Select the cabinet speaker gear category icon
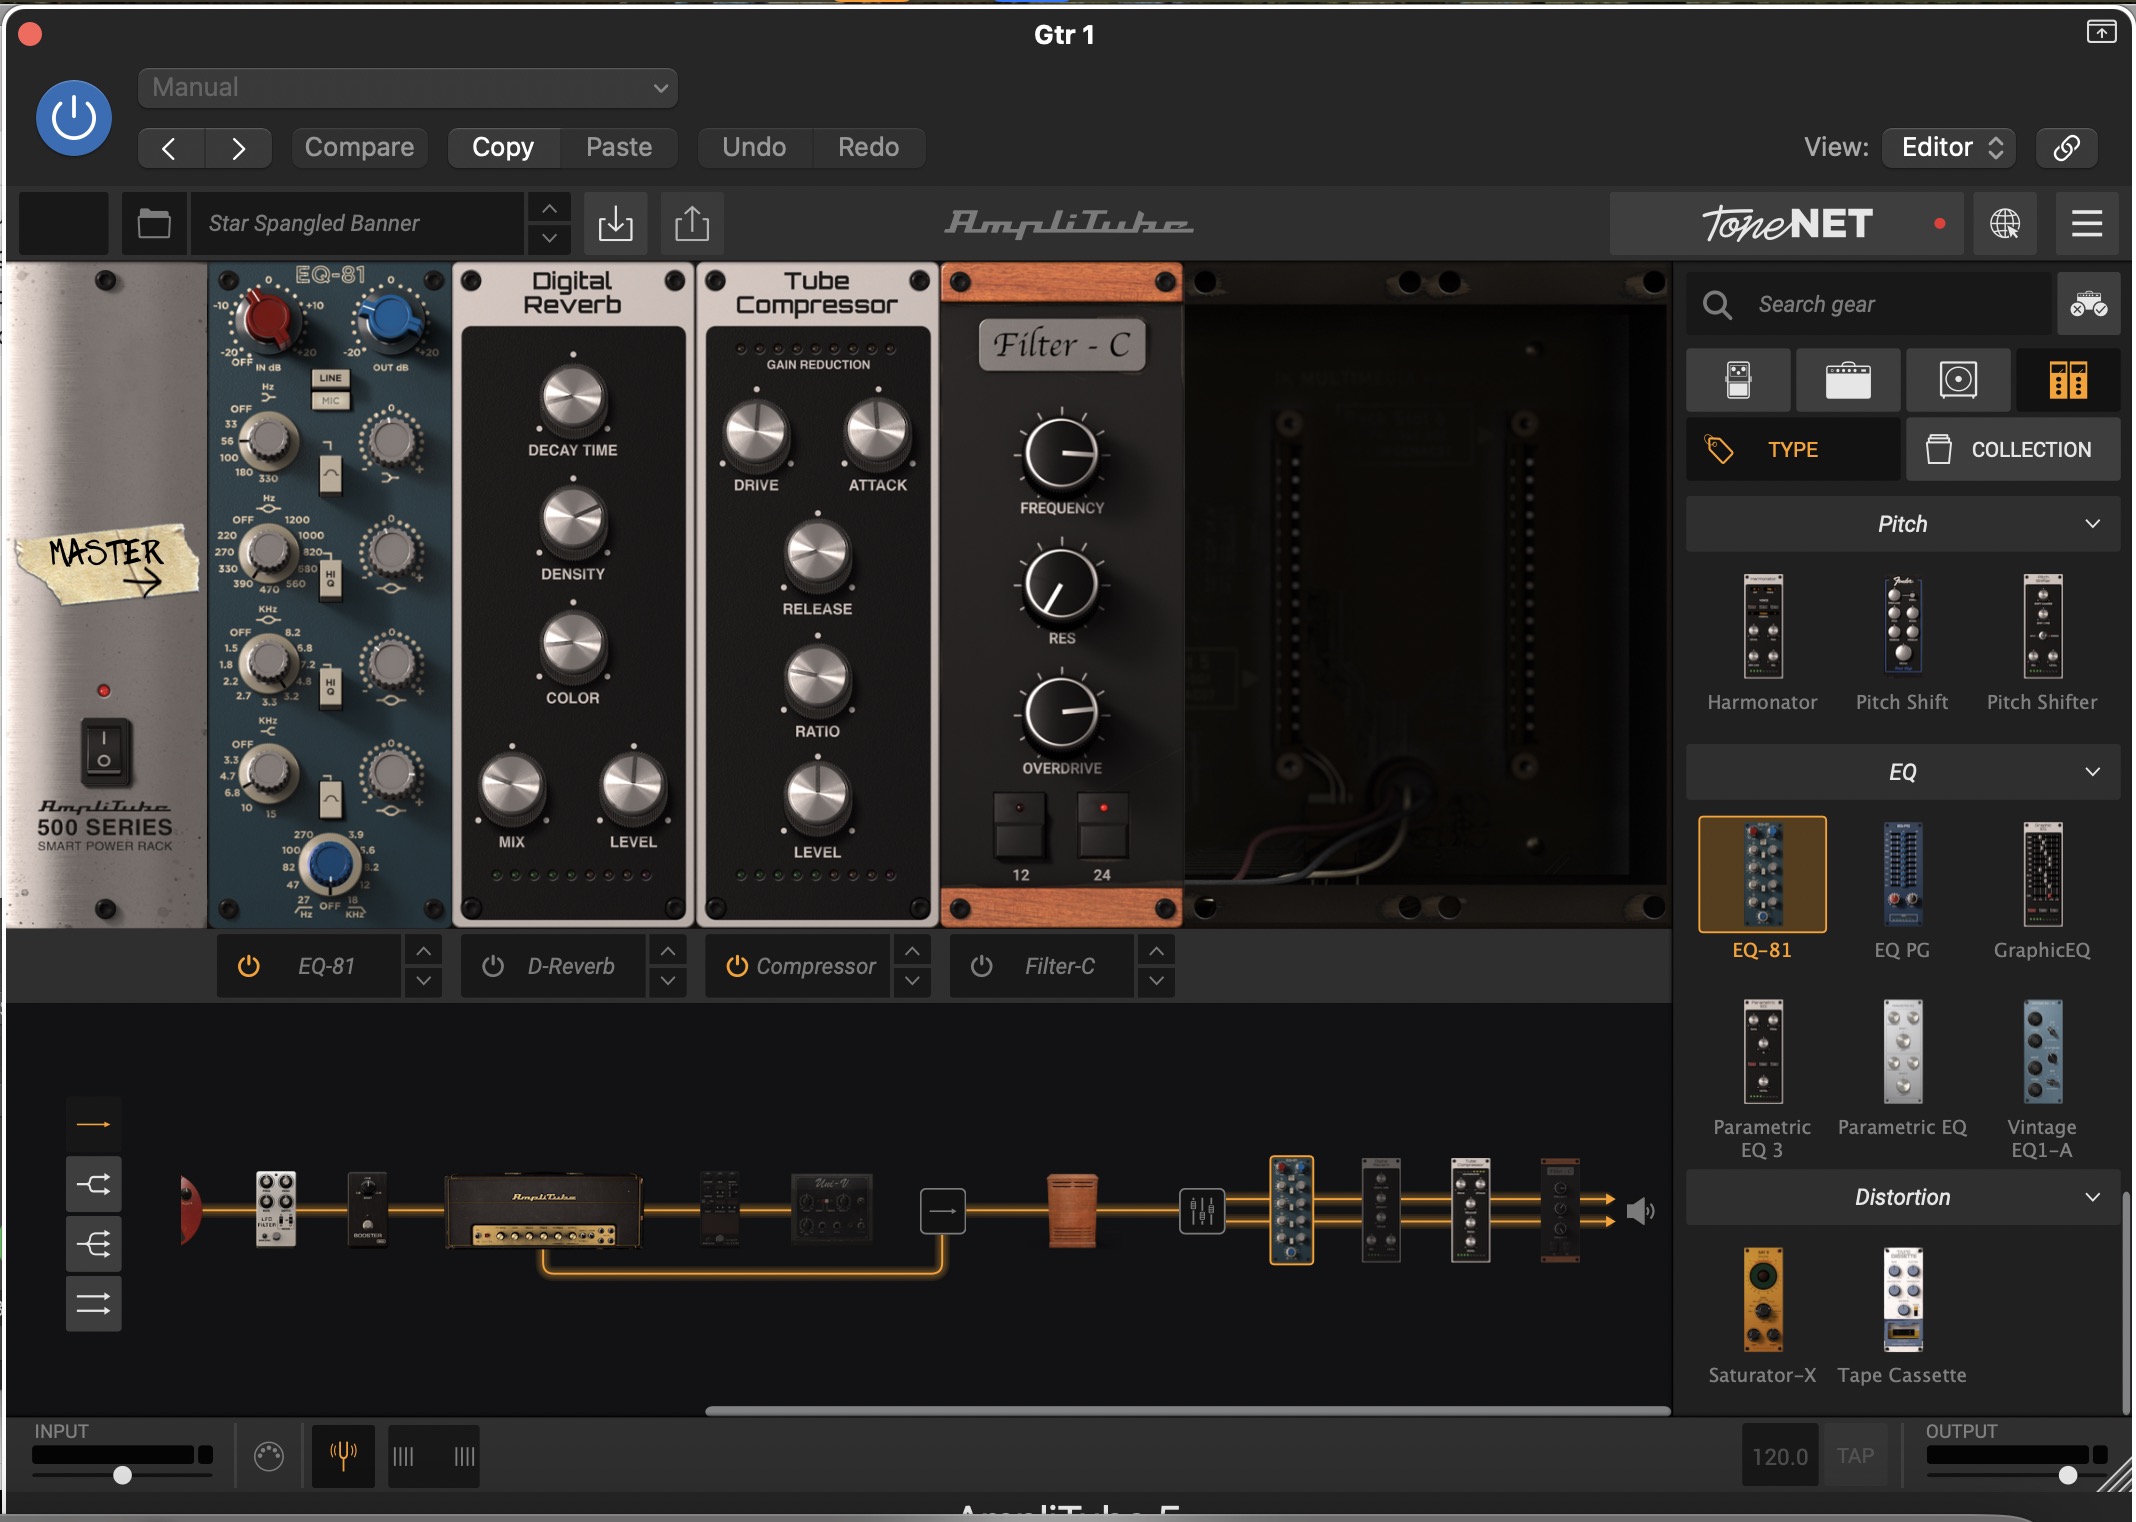The width and height of the screenshot is (2136, 1522). point(1957,380)
